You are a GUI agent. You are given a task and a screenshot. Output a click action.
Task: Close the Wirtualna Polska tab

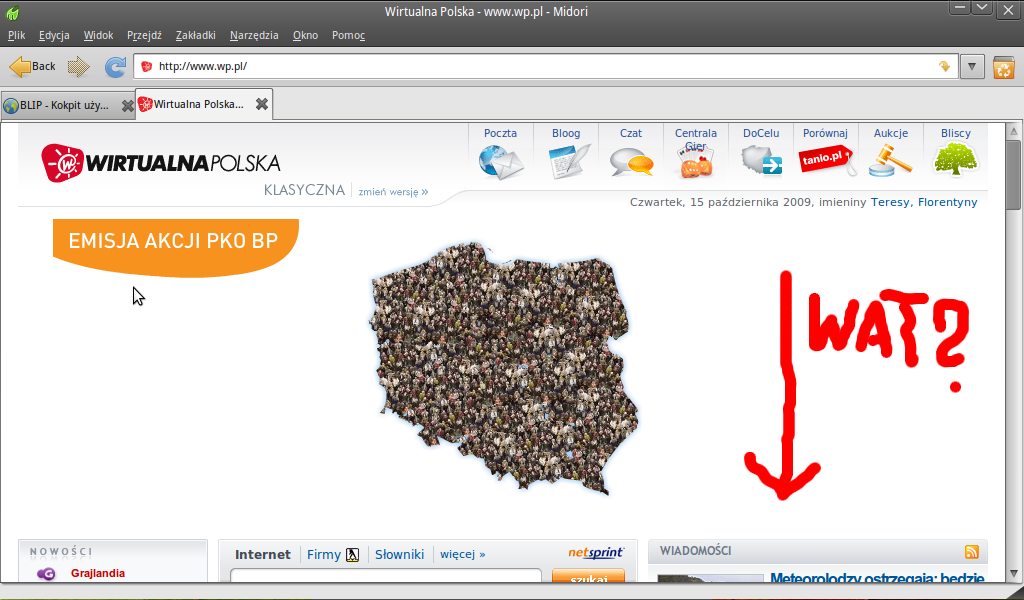pyautogui.click(x=262, y=104)
